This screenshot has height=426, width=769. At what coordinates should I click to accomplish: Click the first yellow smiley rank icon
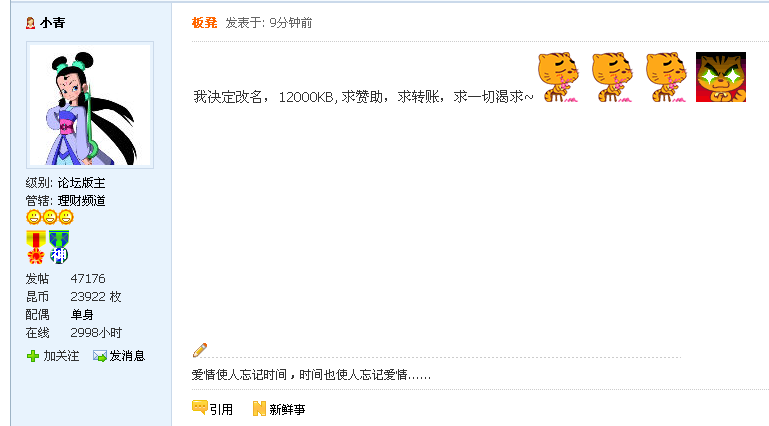pyautogui.click(x=33, y=217)
